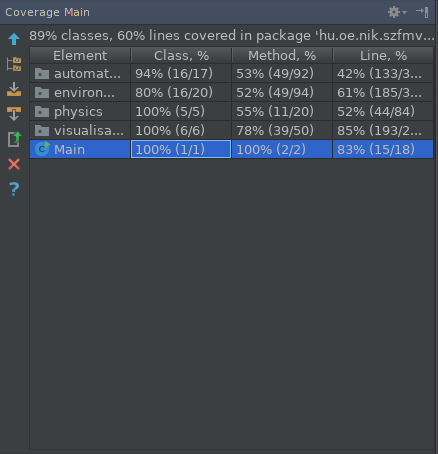Hide the Coverage tool window panel
The width and height of the screenshot is (438, 454).
pyautogui.click(x=422, y=12)
